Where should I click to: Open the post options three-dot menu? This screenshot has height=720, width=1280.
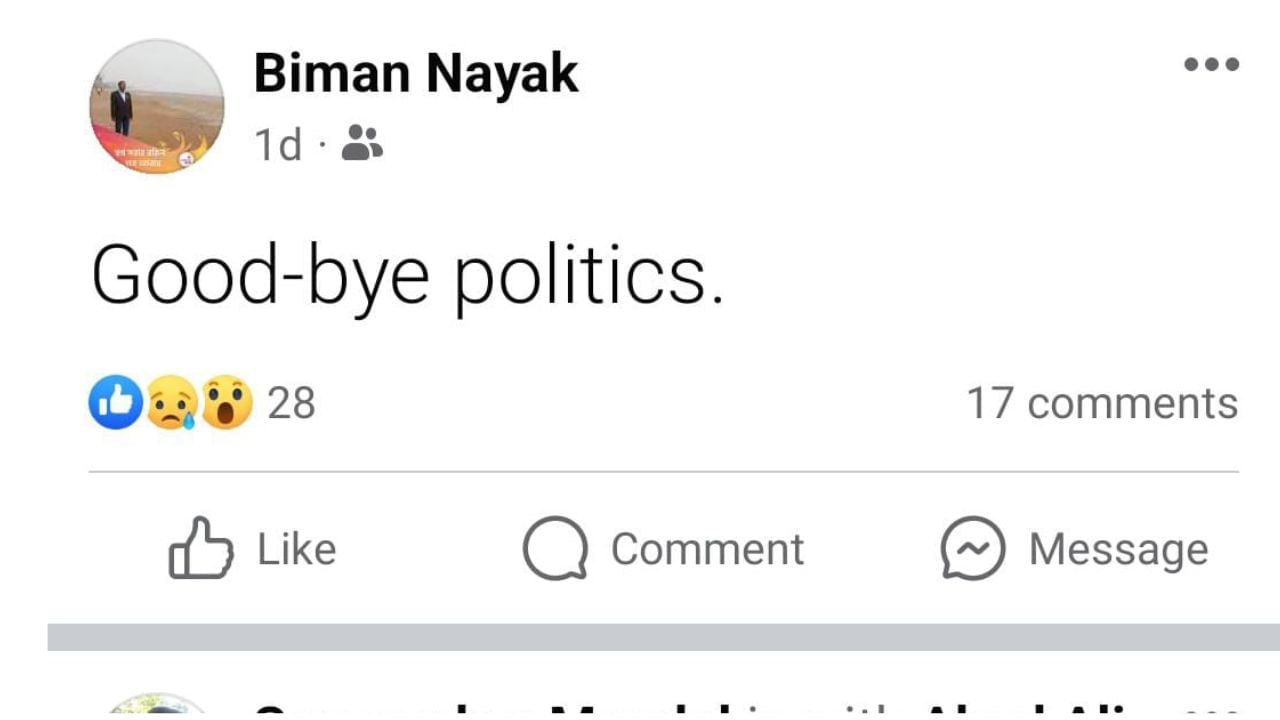pos(1211,63)
